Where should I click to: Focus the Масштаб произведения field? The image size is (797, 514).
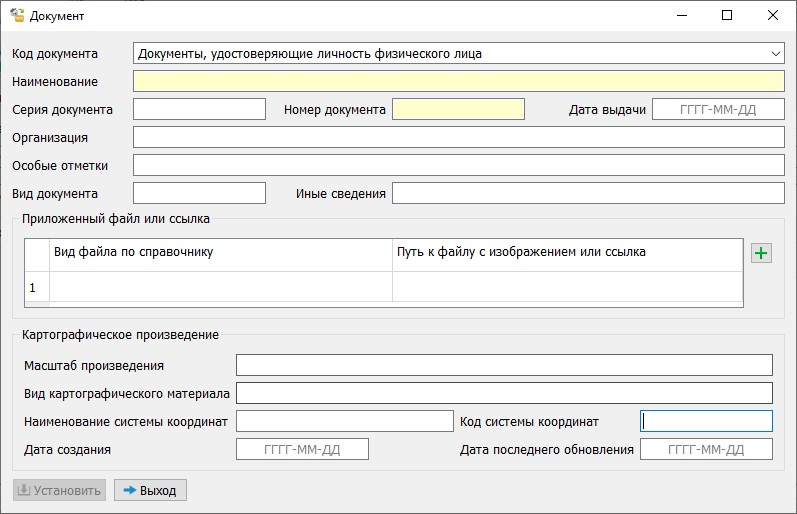(x=504, y=365)
